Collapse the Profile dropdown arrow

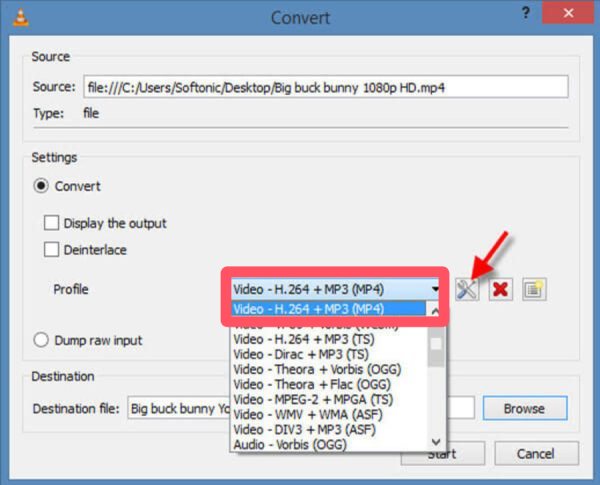[435, 289]
